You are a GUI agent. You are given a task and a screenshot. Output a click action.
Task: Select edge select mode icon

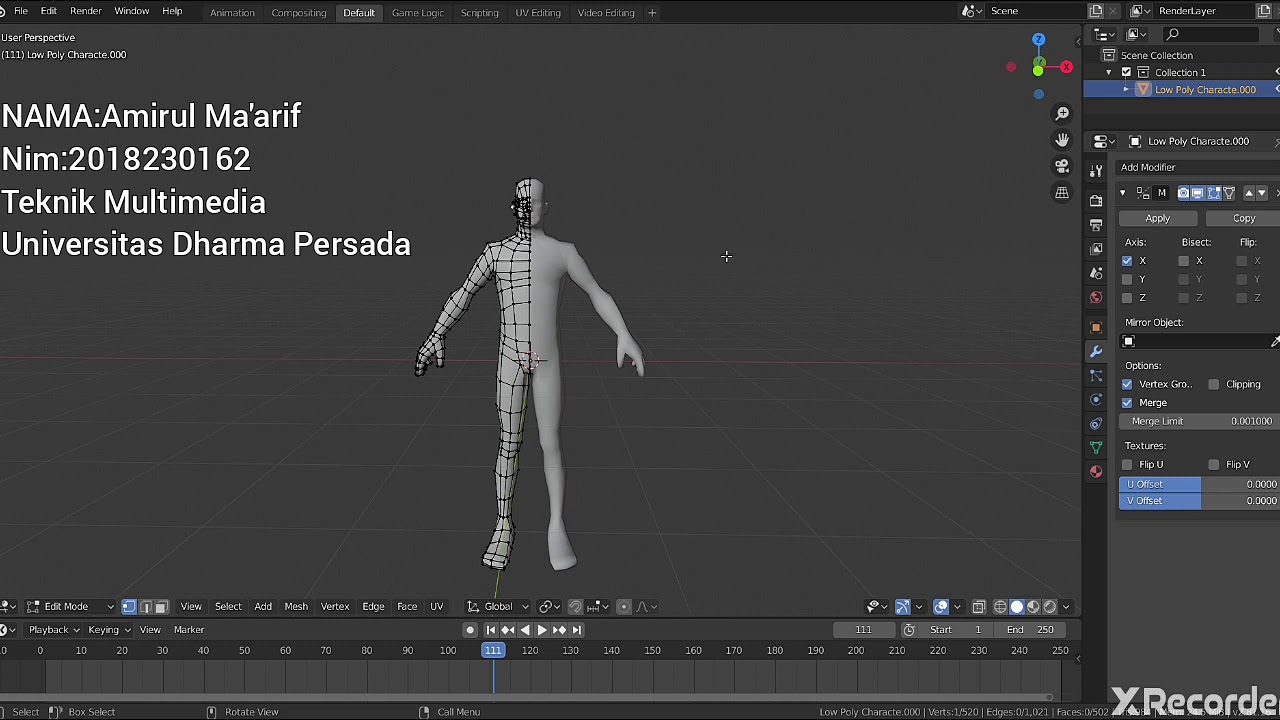[145, 606]
